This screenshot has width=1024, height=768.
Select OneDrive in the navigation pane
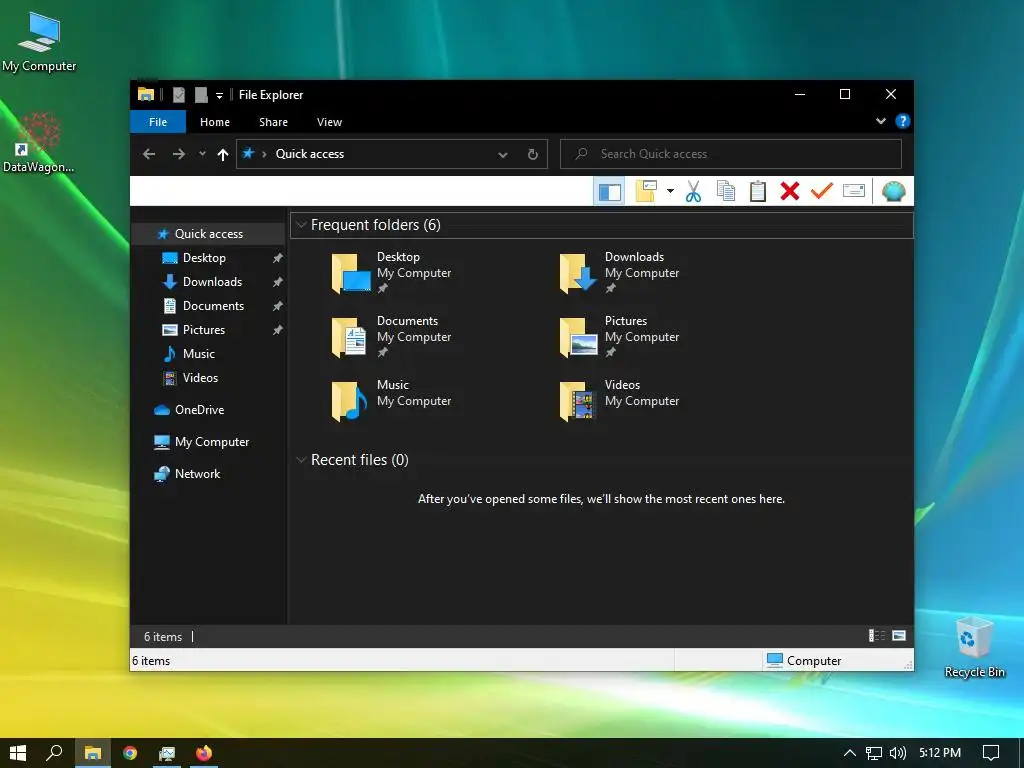click(199, 410)
